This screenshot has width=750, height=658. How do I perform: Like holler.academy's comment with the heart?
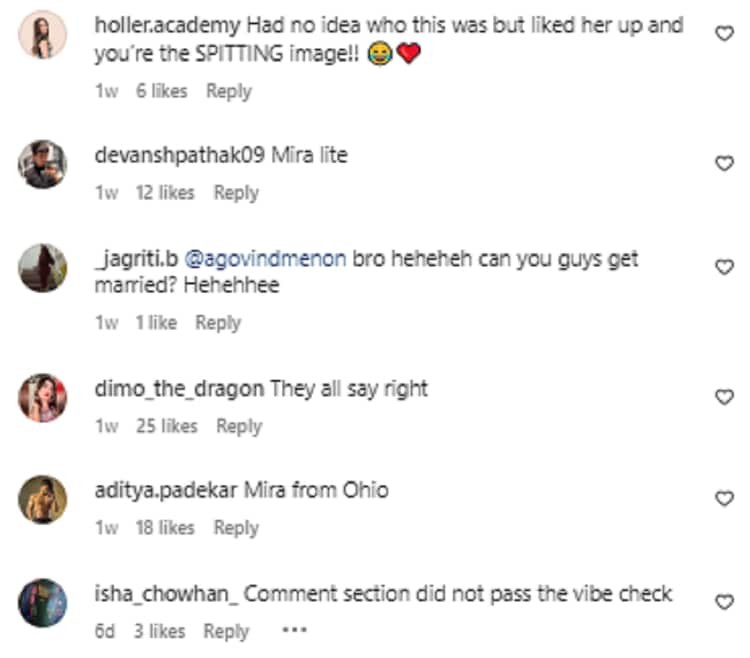(725, 34)
